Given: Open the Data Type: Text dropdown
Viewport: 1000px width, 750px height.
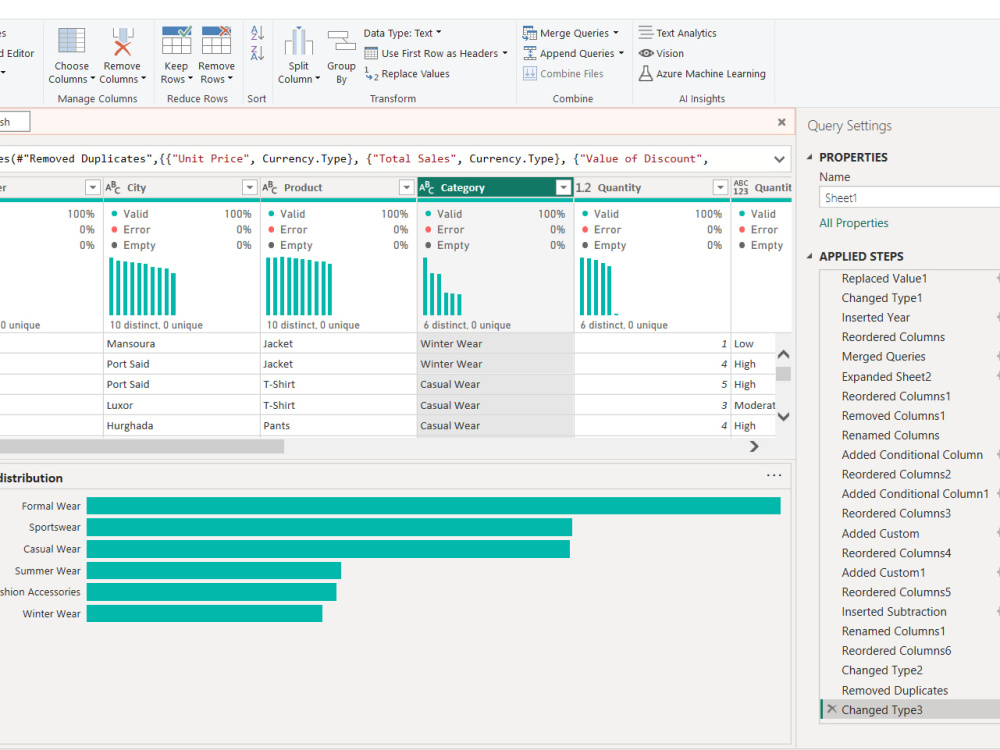Looking at the screenshot, I should 402,33.
